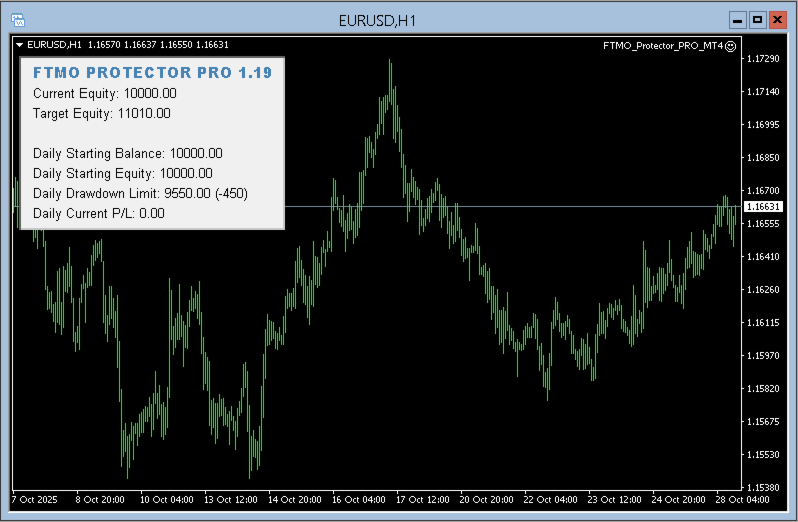Click the 28 Oct 04:00 time label

click(743, 500)
